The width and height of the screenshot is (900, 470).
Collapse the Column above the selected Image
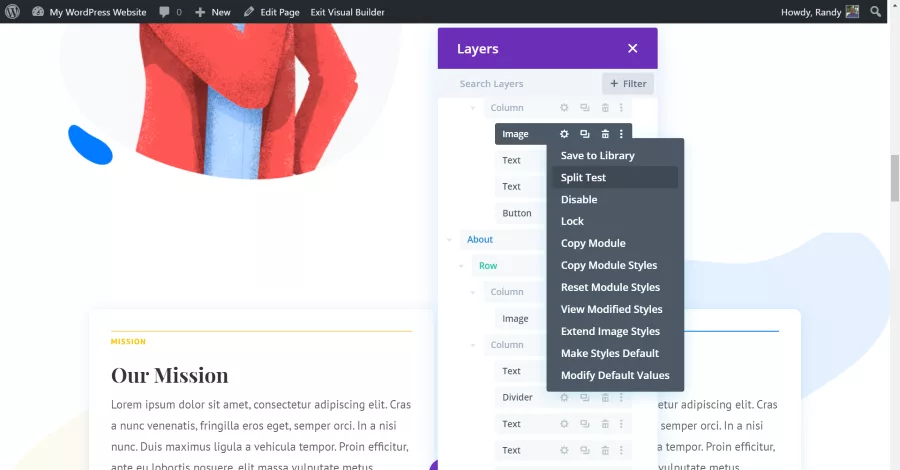click(472, 108)
